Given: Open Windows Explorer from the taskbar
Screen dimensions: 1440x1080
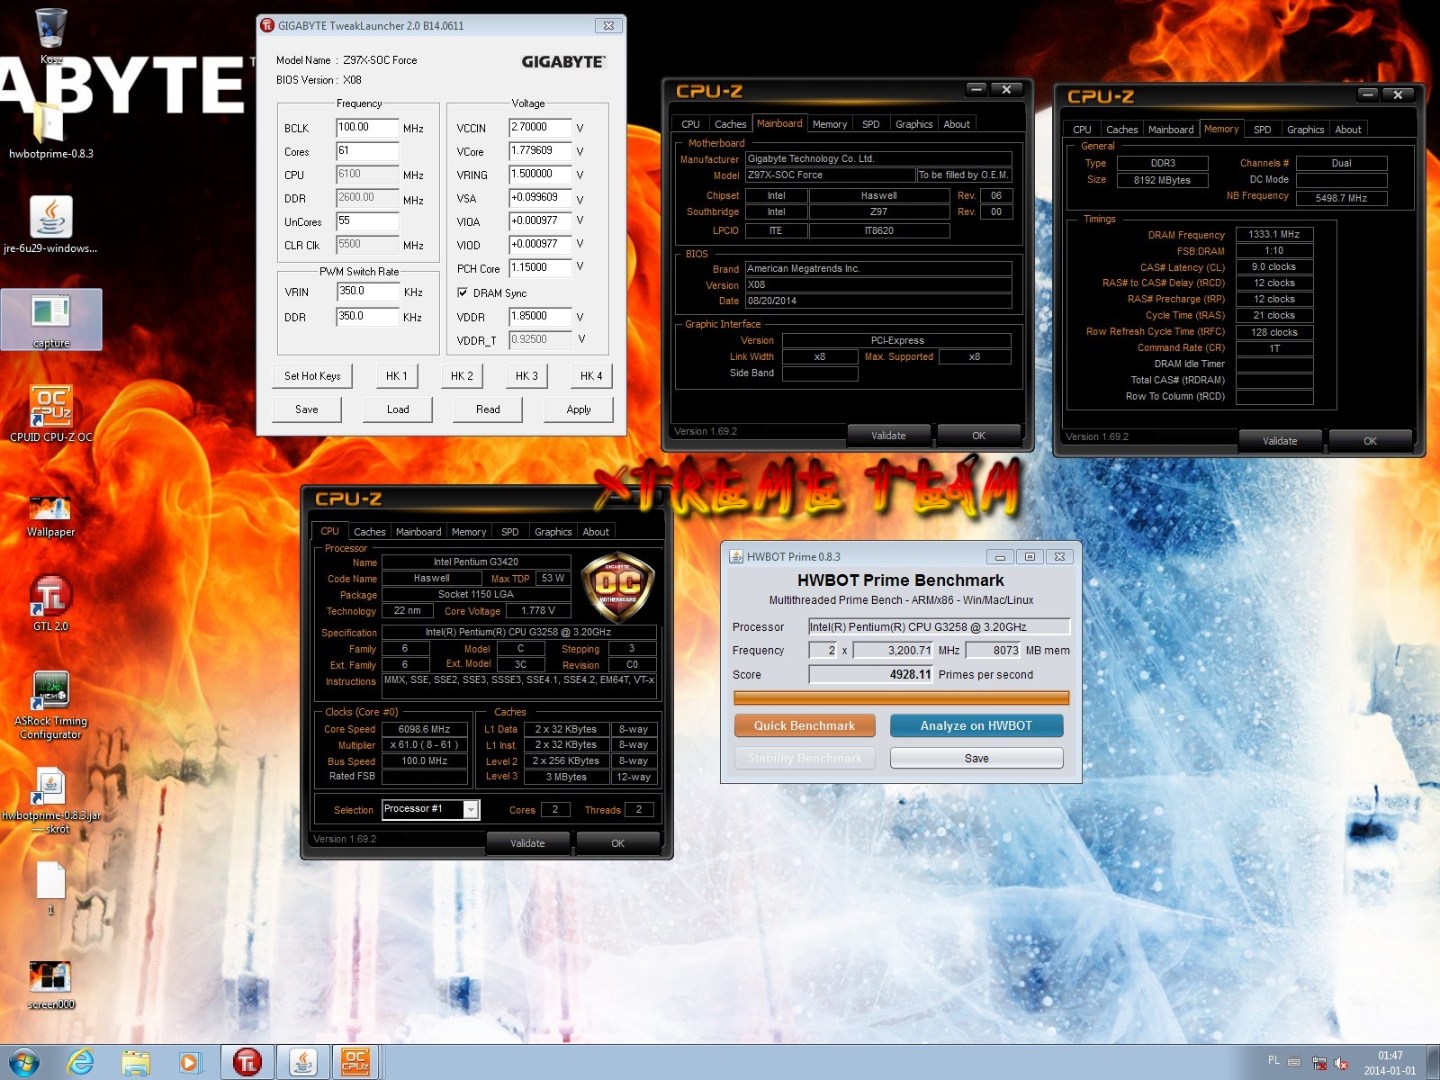Looking at the screenshot, I should point(135,1062).
